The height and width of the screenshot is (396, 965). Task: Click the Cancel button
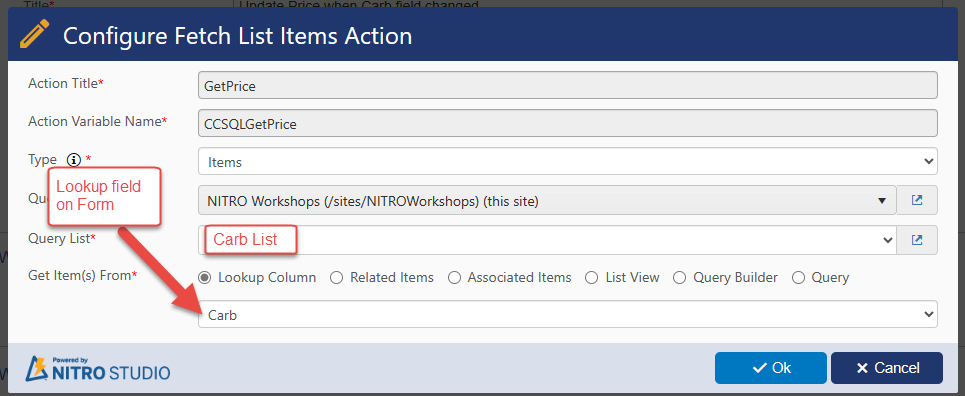click(x=886, y=368)
